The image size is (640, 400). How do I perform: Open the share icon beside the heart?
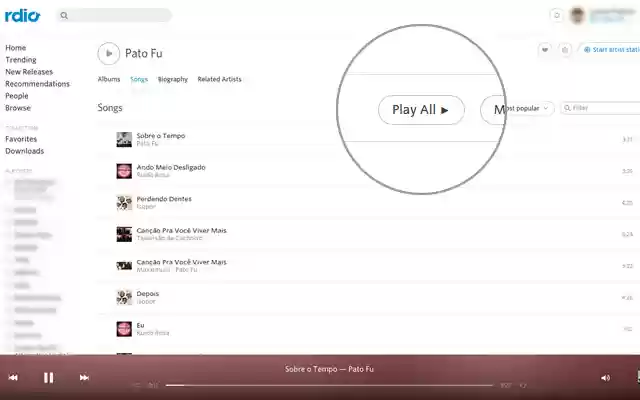pos(565,50)
